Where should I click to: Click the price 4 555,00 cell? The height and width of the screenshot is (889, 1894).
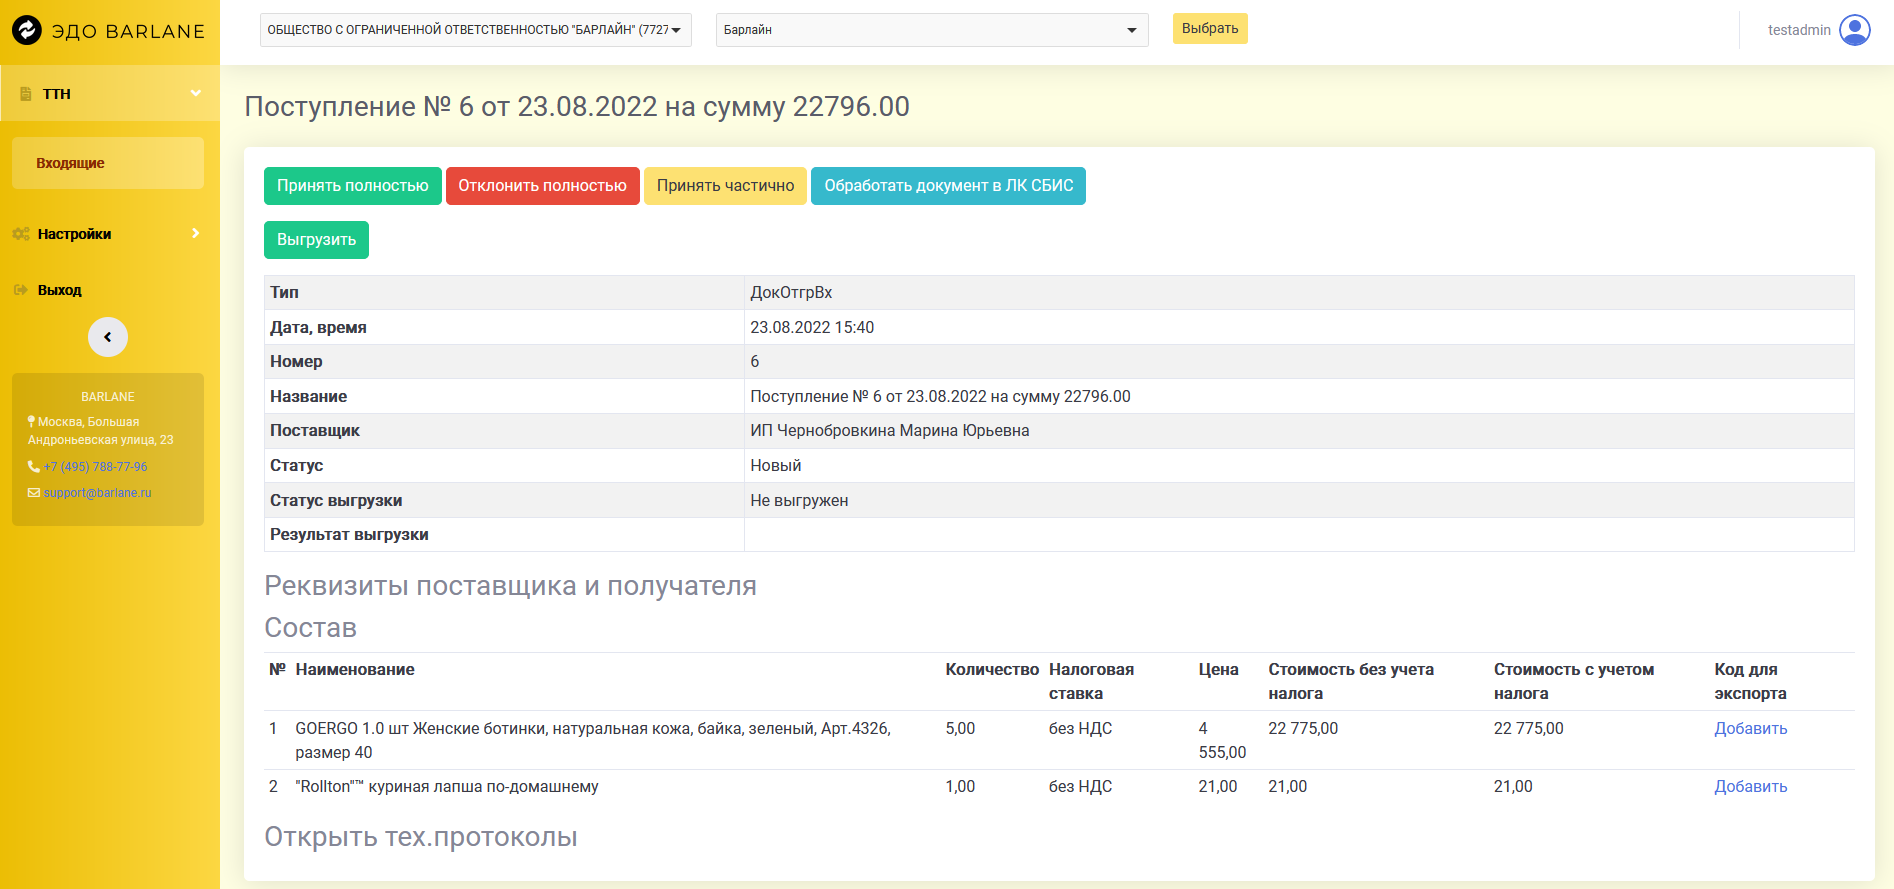pyautogui.click(x=1222, y=741)
